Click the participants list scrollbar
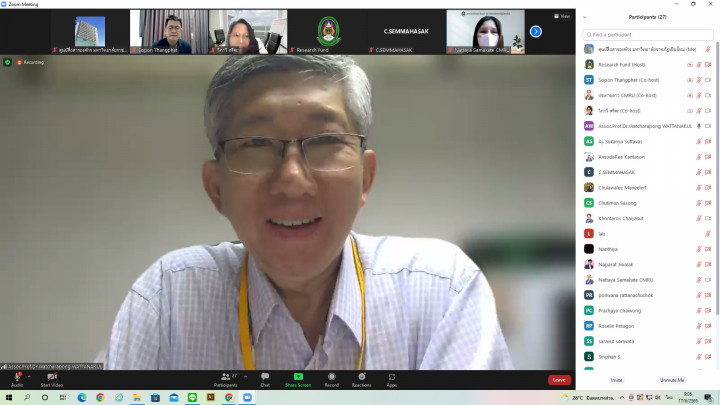 [717, 179]
